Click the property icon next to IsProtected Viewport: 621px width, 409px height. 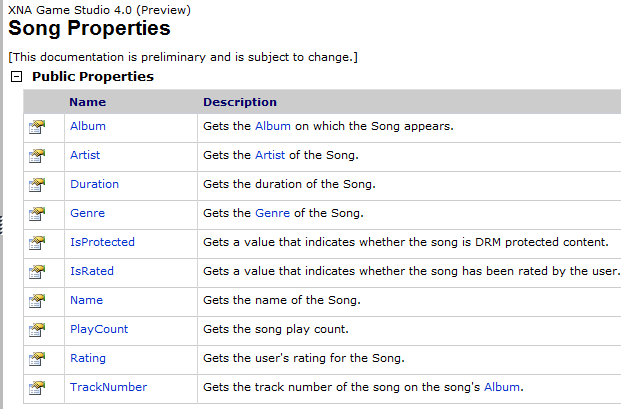coord(37,243)
